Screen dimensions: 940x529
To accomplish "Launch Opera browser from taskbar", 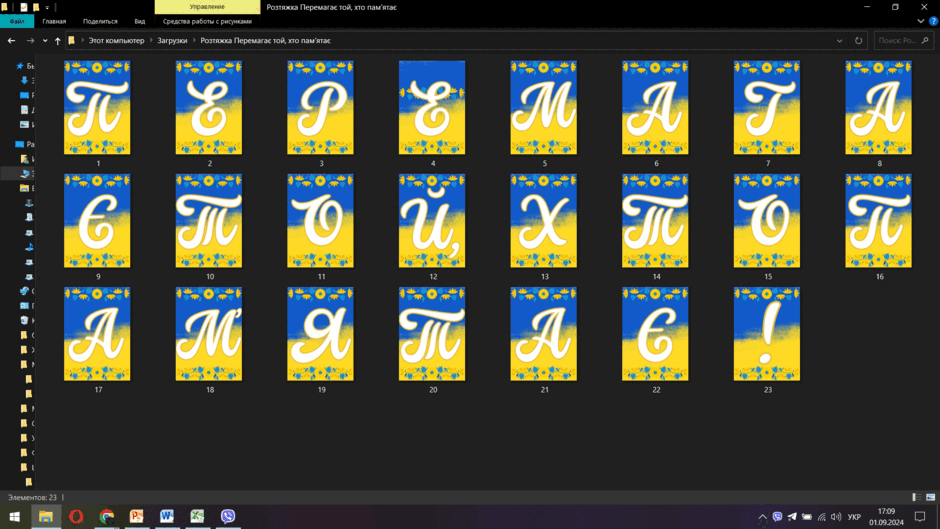I will click(x=76, y=516).
